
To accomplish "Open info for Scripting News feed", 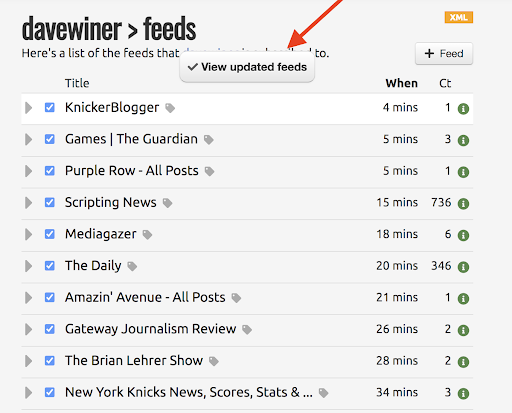I will 463,203.
